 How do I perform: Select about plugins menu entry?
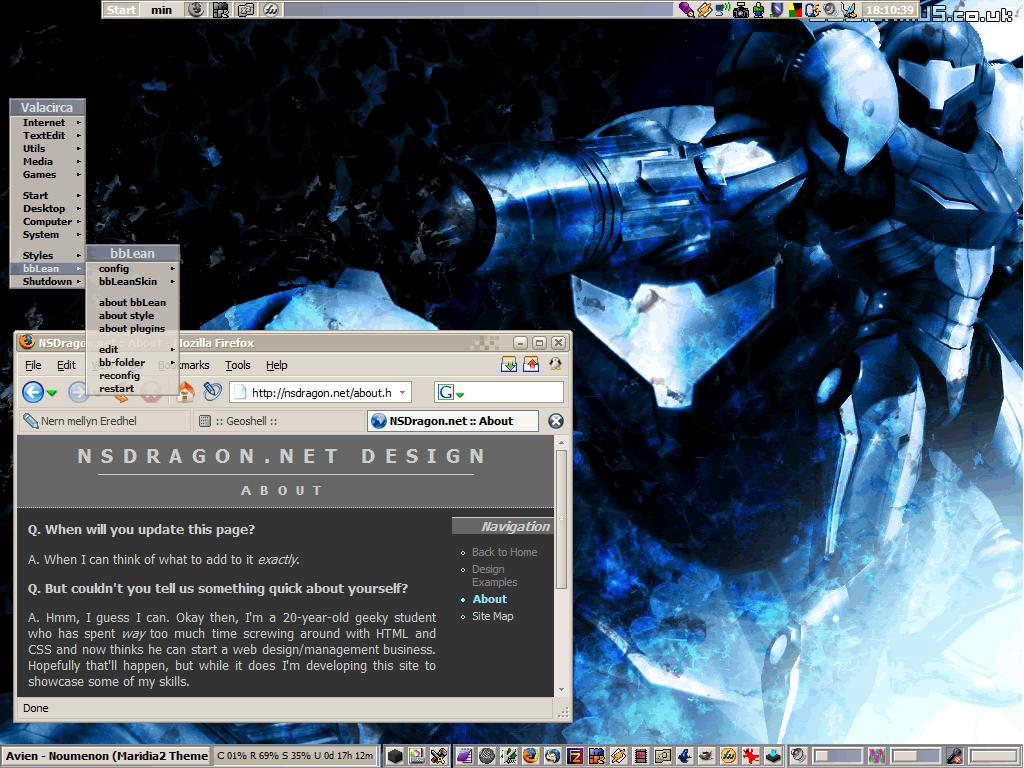pyautogui.click(x=133, y=329)
